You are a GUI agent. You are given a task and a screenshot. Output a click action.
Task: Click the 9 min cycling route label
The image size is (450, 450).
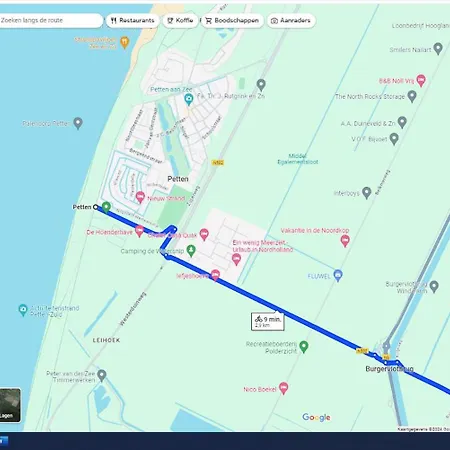(x=268, y=321)
